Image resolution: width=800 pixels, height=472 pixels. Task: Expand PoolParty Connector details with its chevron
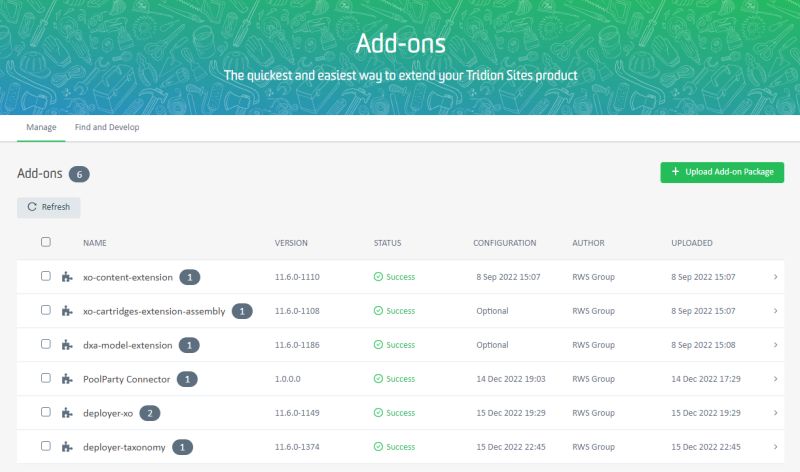[x=776, y=379]
